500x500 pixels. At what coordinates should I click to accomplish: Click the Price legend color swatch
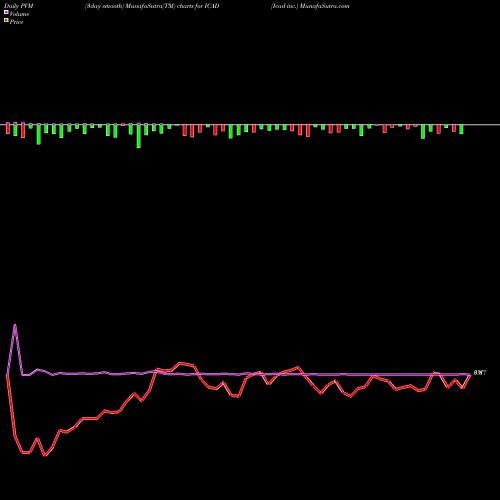6,21
